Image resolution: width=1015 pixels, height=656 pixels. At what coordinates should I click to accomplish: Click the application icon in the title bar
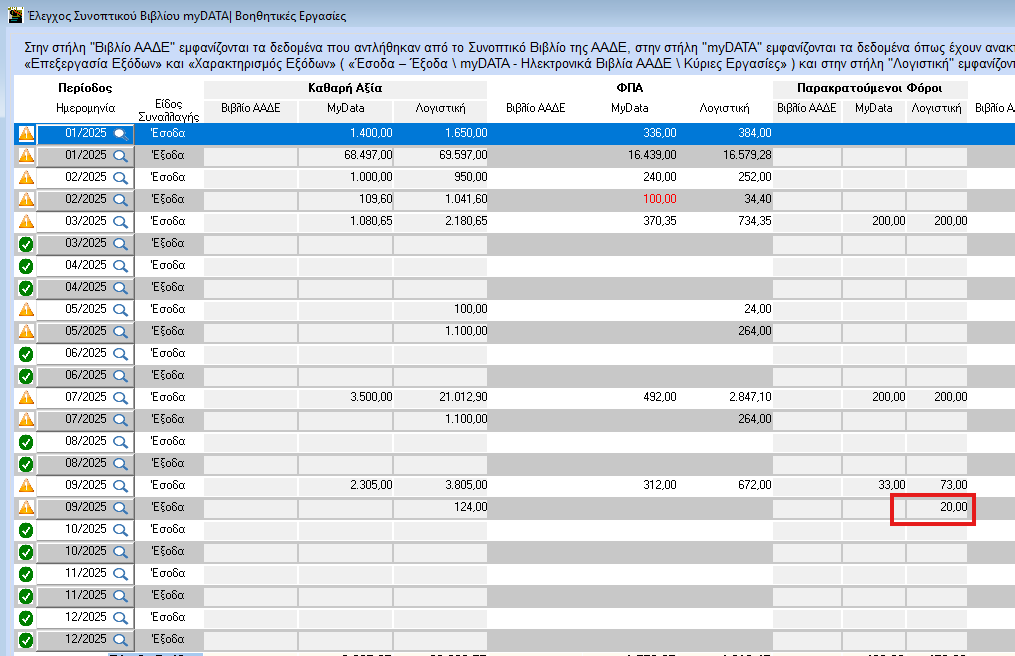(x=14, y=14)
